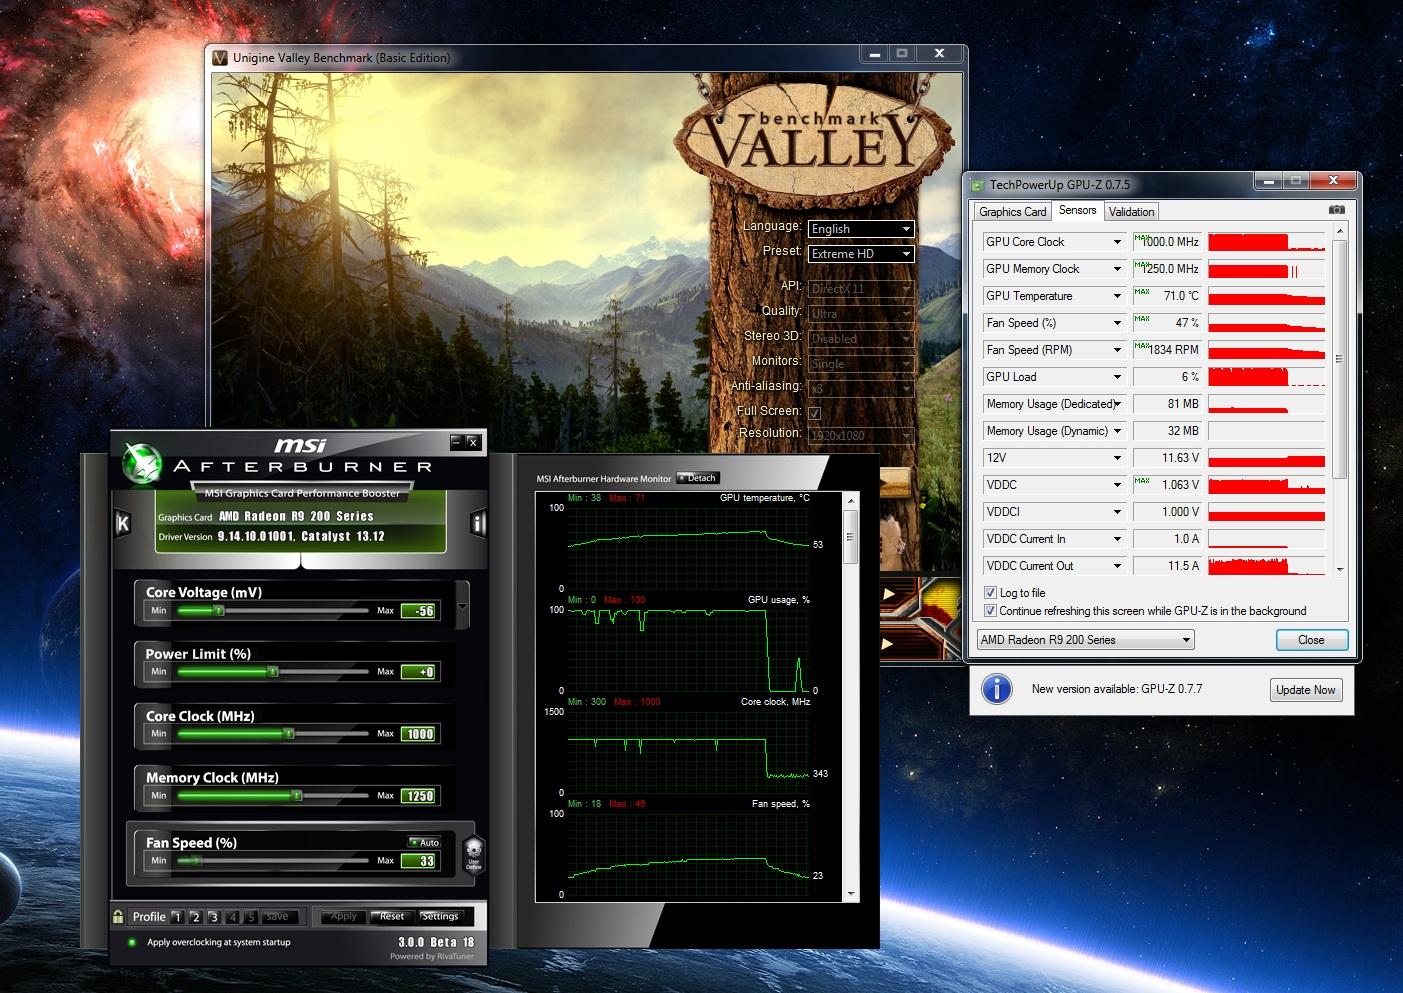The image size is (1403, 993).
Task: Open the GPU Memory Clock sensor dropdown
Action: point(1117,269)
